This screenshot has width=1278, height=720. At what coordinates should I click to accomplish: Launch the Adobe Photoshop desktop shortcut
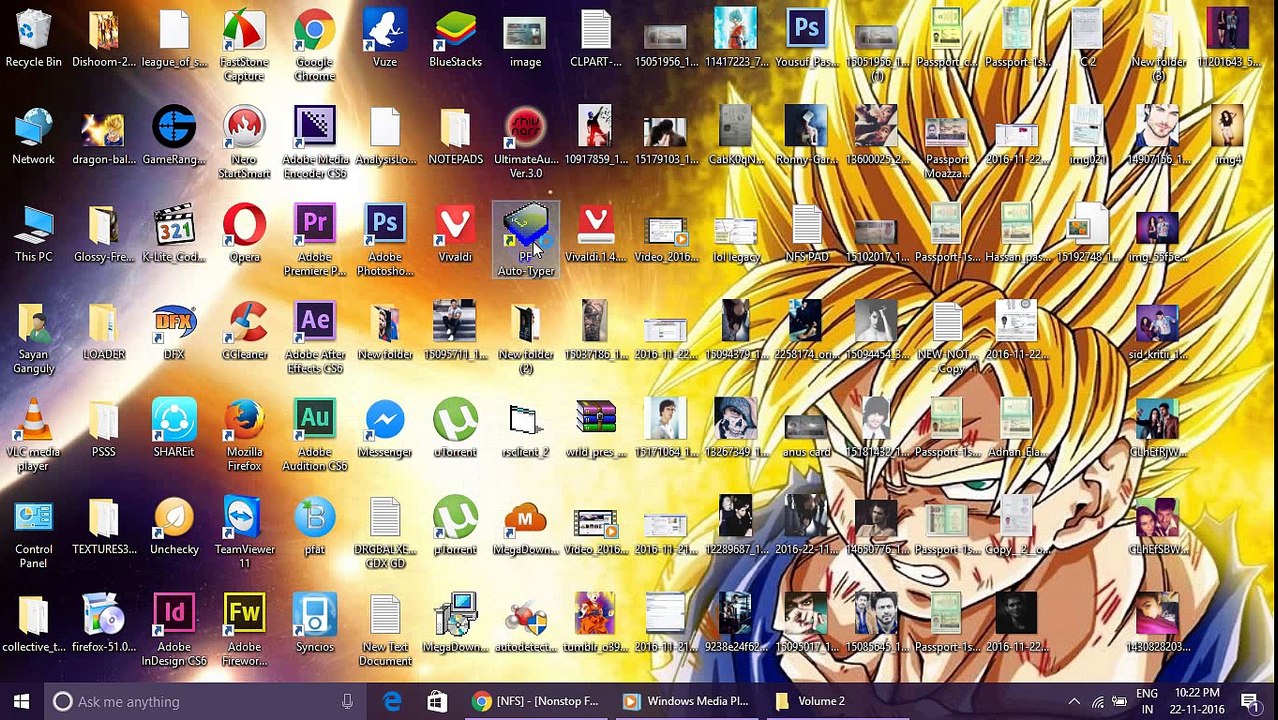tap(384, 241)
